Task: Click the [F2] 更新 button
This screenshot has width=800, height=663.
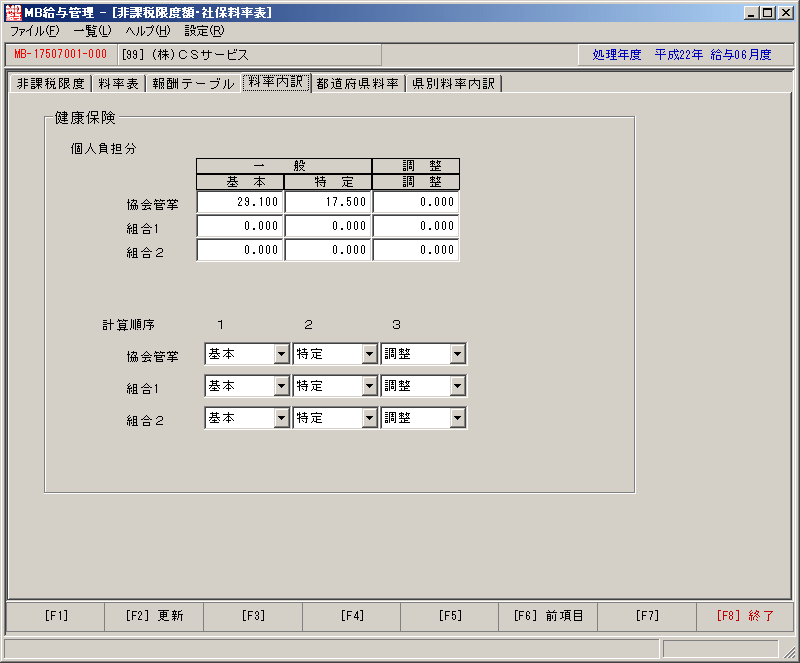Action: pyautogui.click(x=154, y=616)
